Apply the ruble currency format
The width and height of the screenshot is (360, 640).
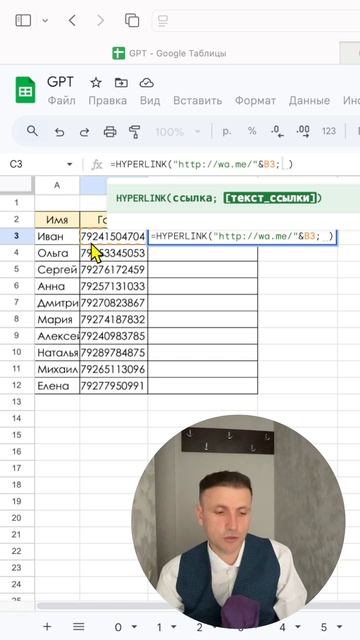(x=227, y=131)
